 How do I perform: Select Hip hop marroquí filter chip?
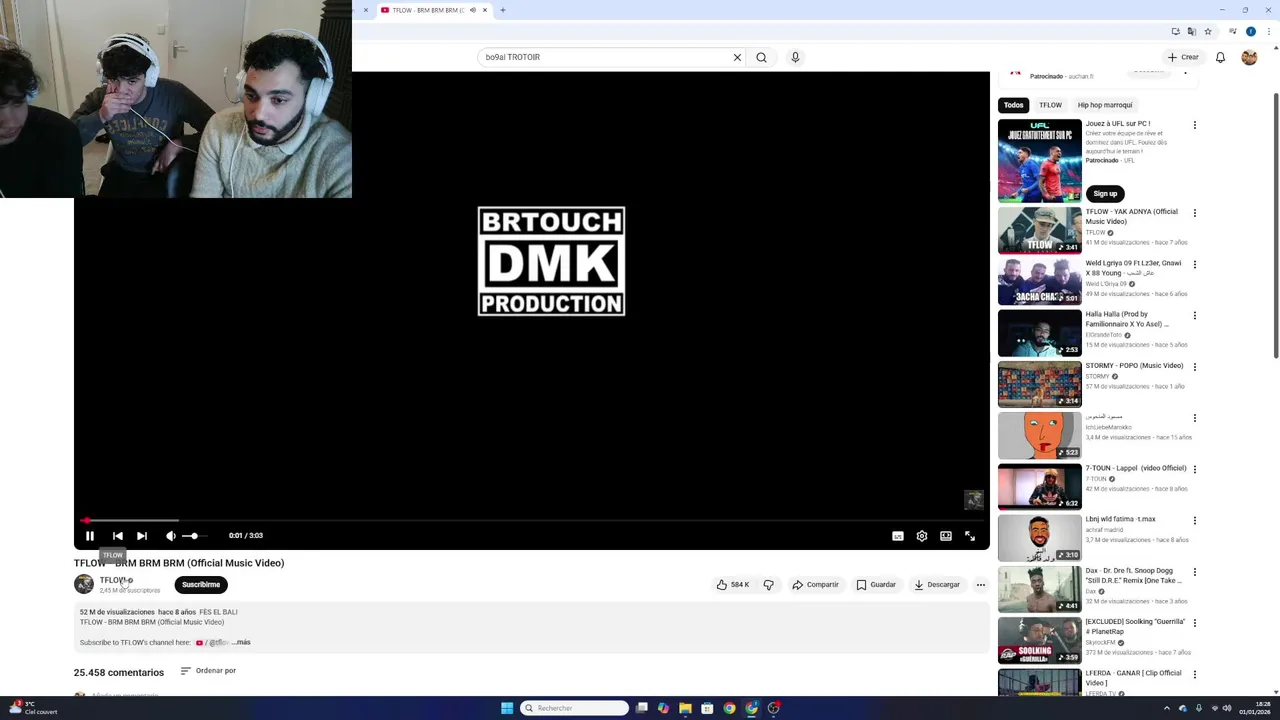pos(1105,105)
